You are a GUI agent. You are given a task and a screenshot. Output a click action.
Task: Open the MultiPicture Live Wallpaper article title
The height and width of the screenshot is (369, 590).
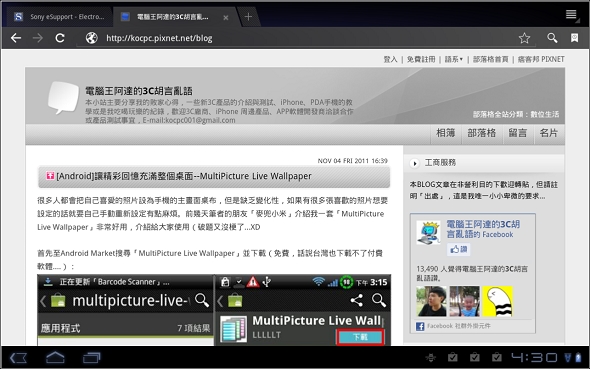pyautogui.click(x=184, y=176)
